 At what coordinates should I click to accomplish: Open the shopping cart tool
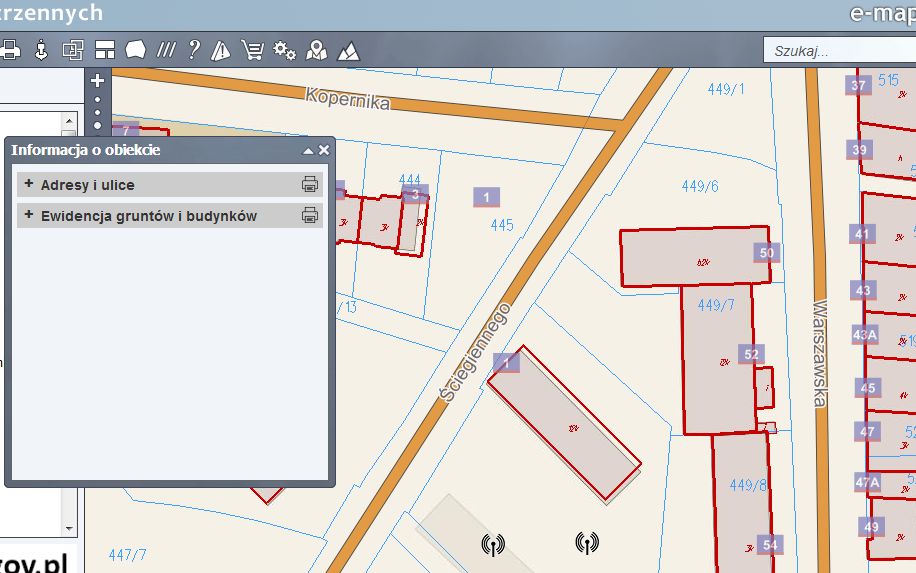click(x=252, y=49)
